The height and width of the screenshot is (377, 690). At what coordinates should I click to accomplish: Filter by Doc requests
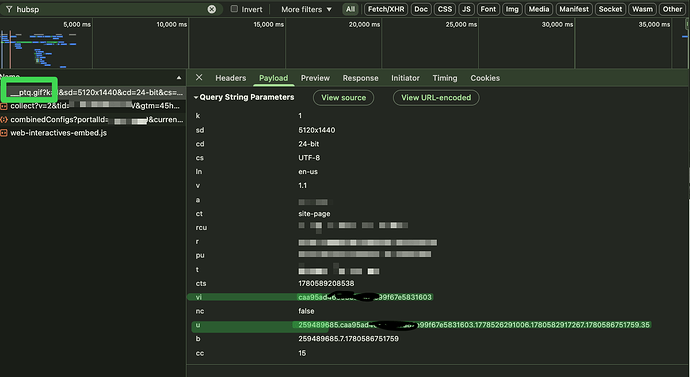(421, 9)
